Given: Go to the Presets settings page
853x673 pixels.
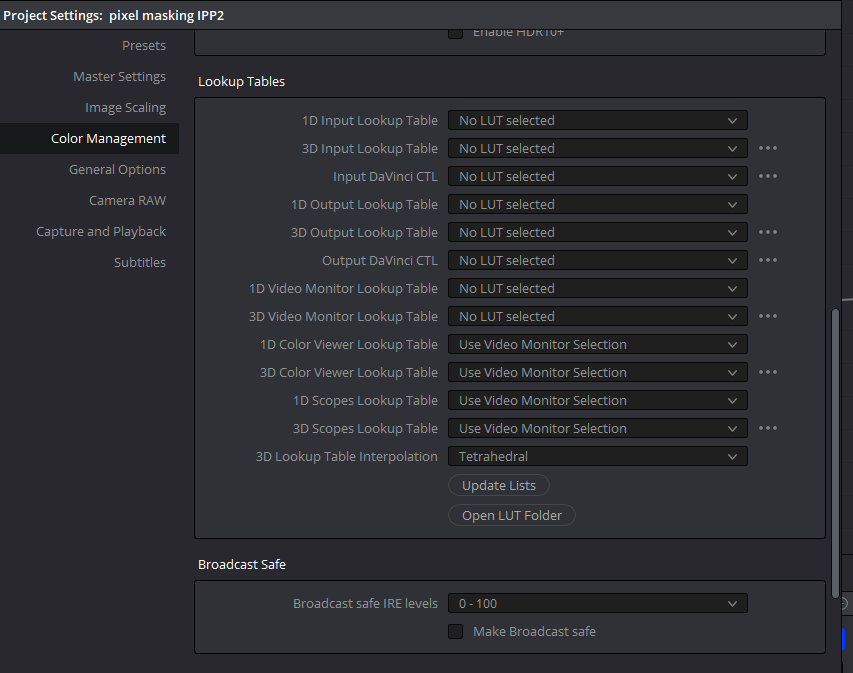Looking at the screenshot, I should pyautogui.click(x=144, y=46).
